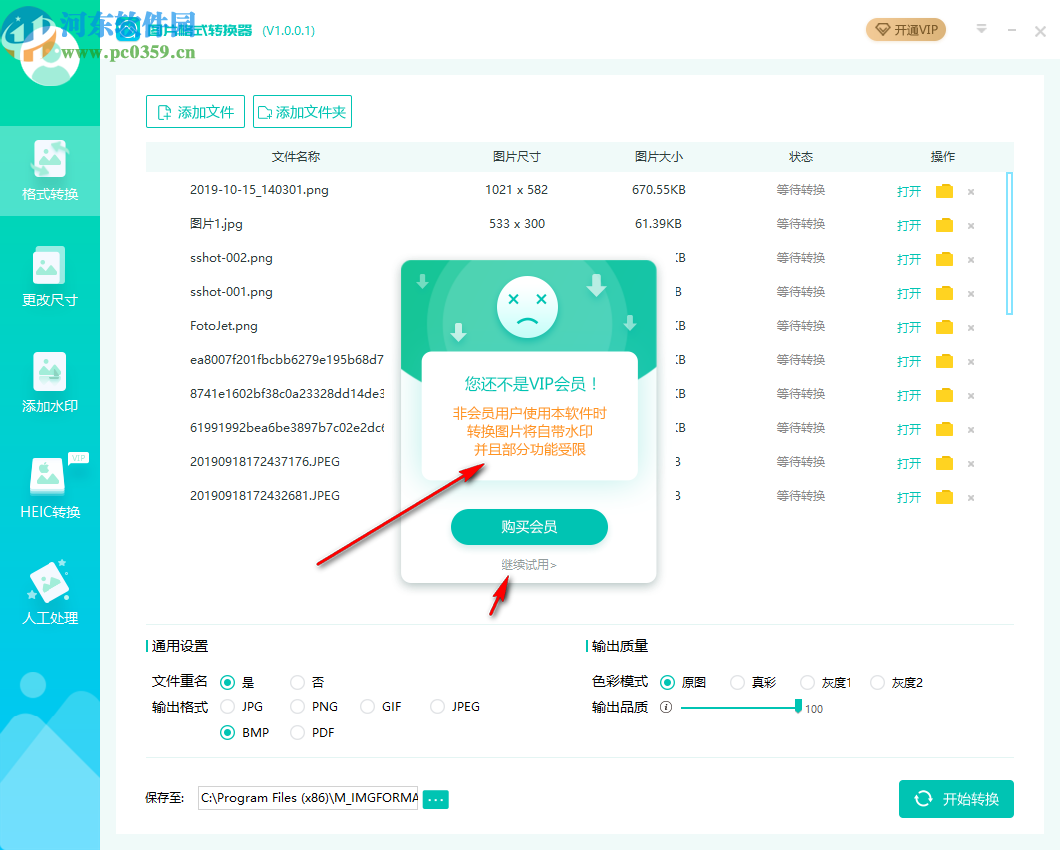Select 灰度1 color mode
Screen dimensions: 1060x850
806,682
